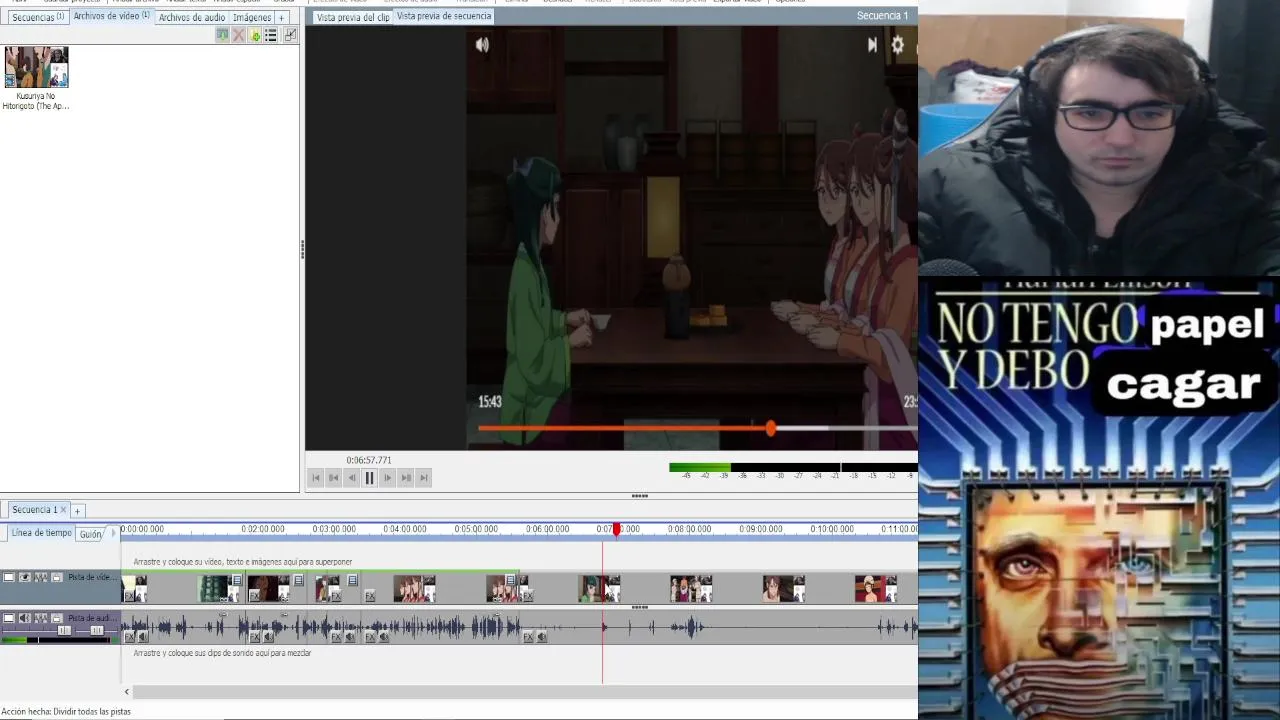Open FX on the video clip near 0:02:00
Screen dimensions: 1280x720
click(254, 596)
